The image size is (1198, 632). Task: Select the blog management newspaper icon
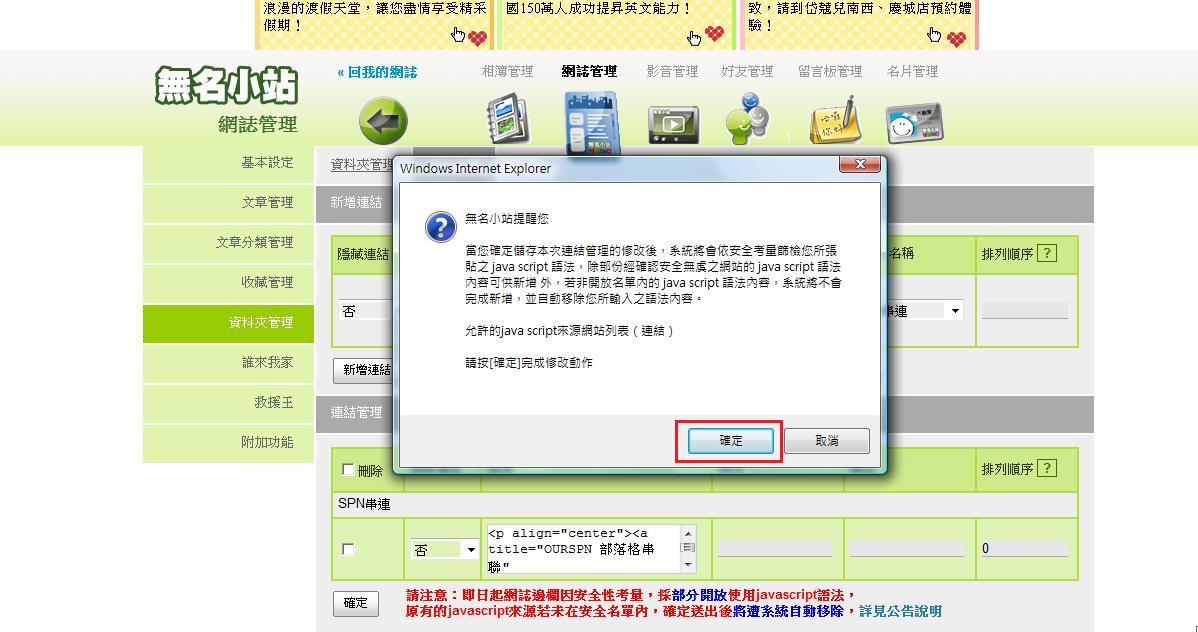pyautogui.click(x=591, y=122)
